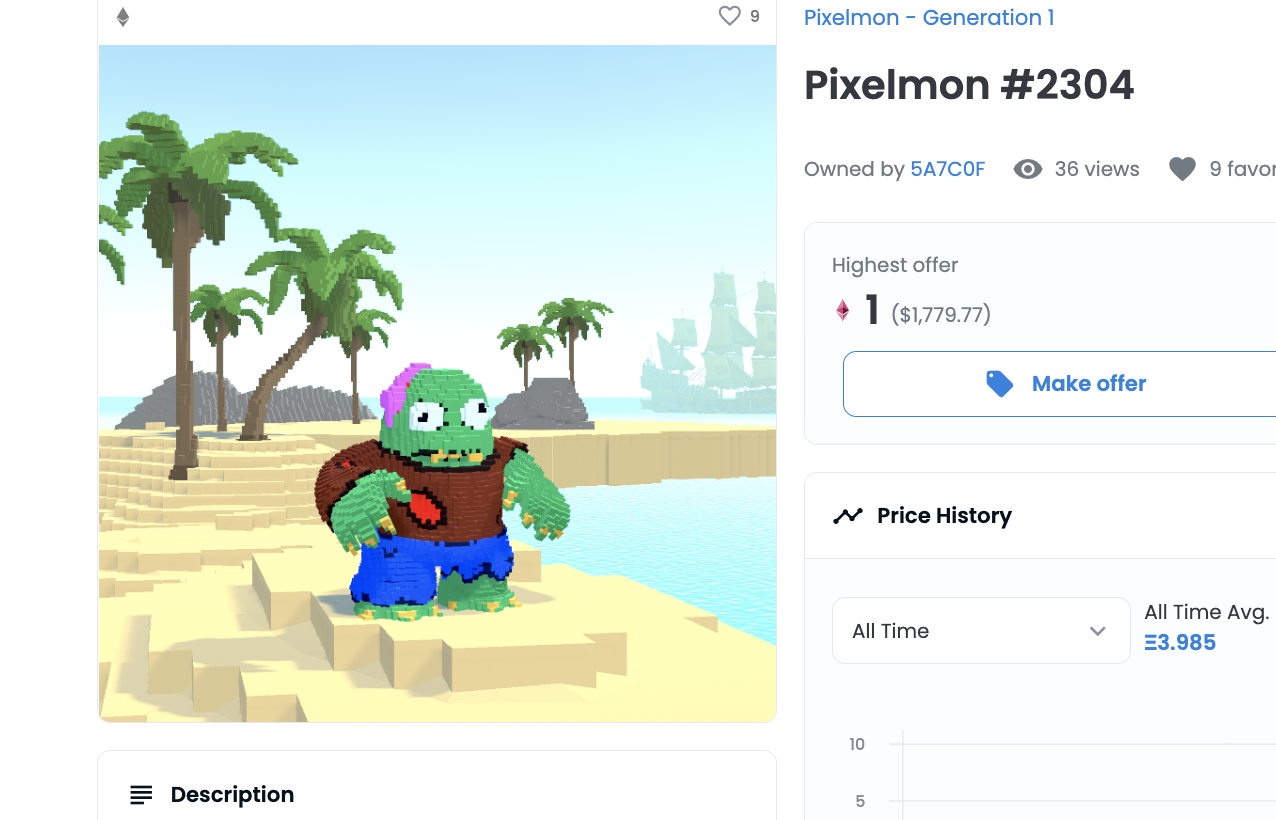
Task: Click the chevron arrow in All Time dropdown
Action: pyautogui.click(x=1097, y=631)
